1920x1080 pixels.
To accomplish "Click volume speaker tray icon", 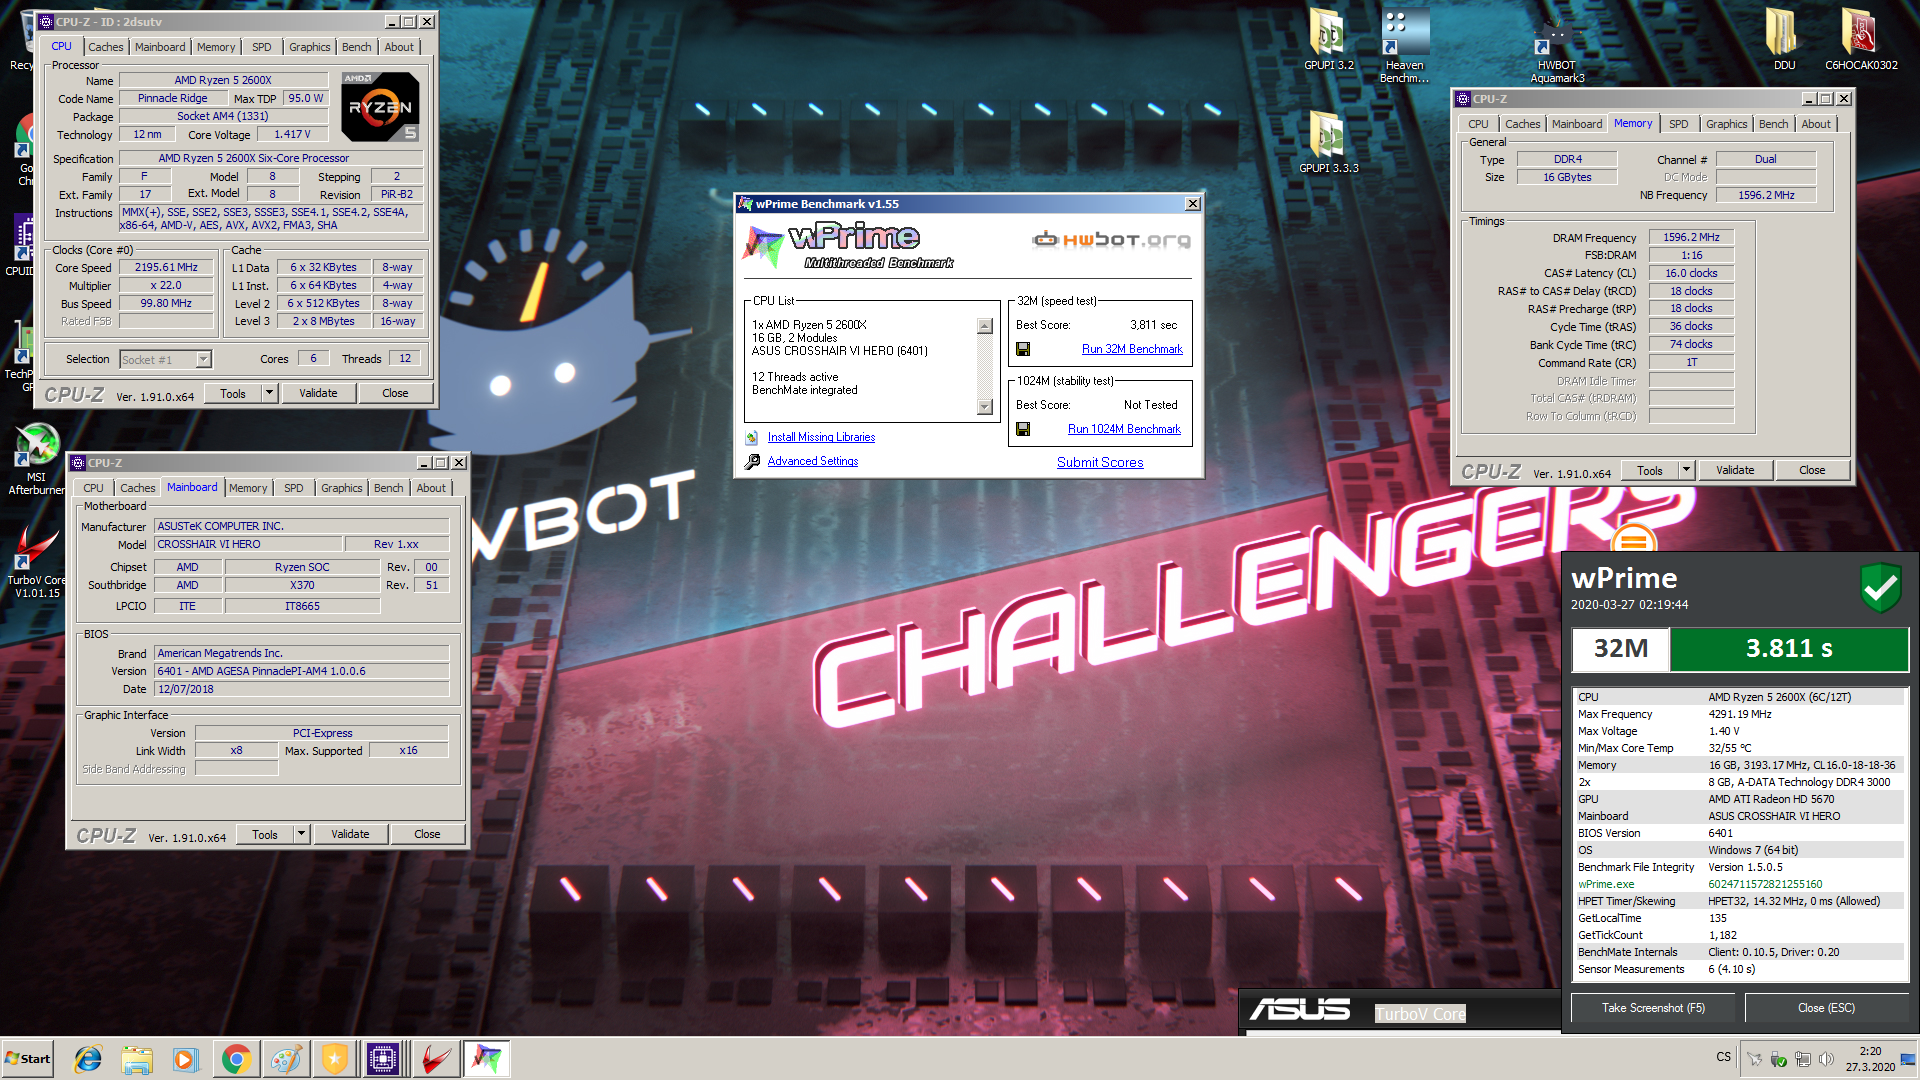I will (1826, 1059).
